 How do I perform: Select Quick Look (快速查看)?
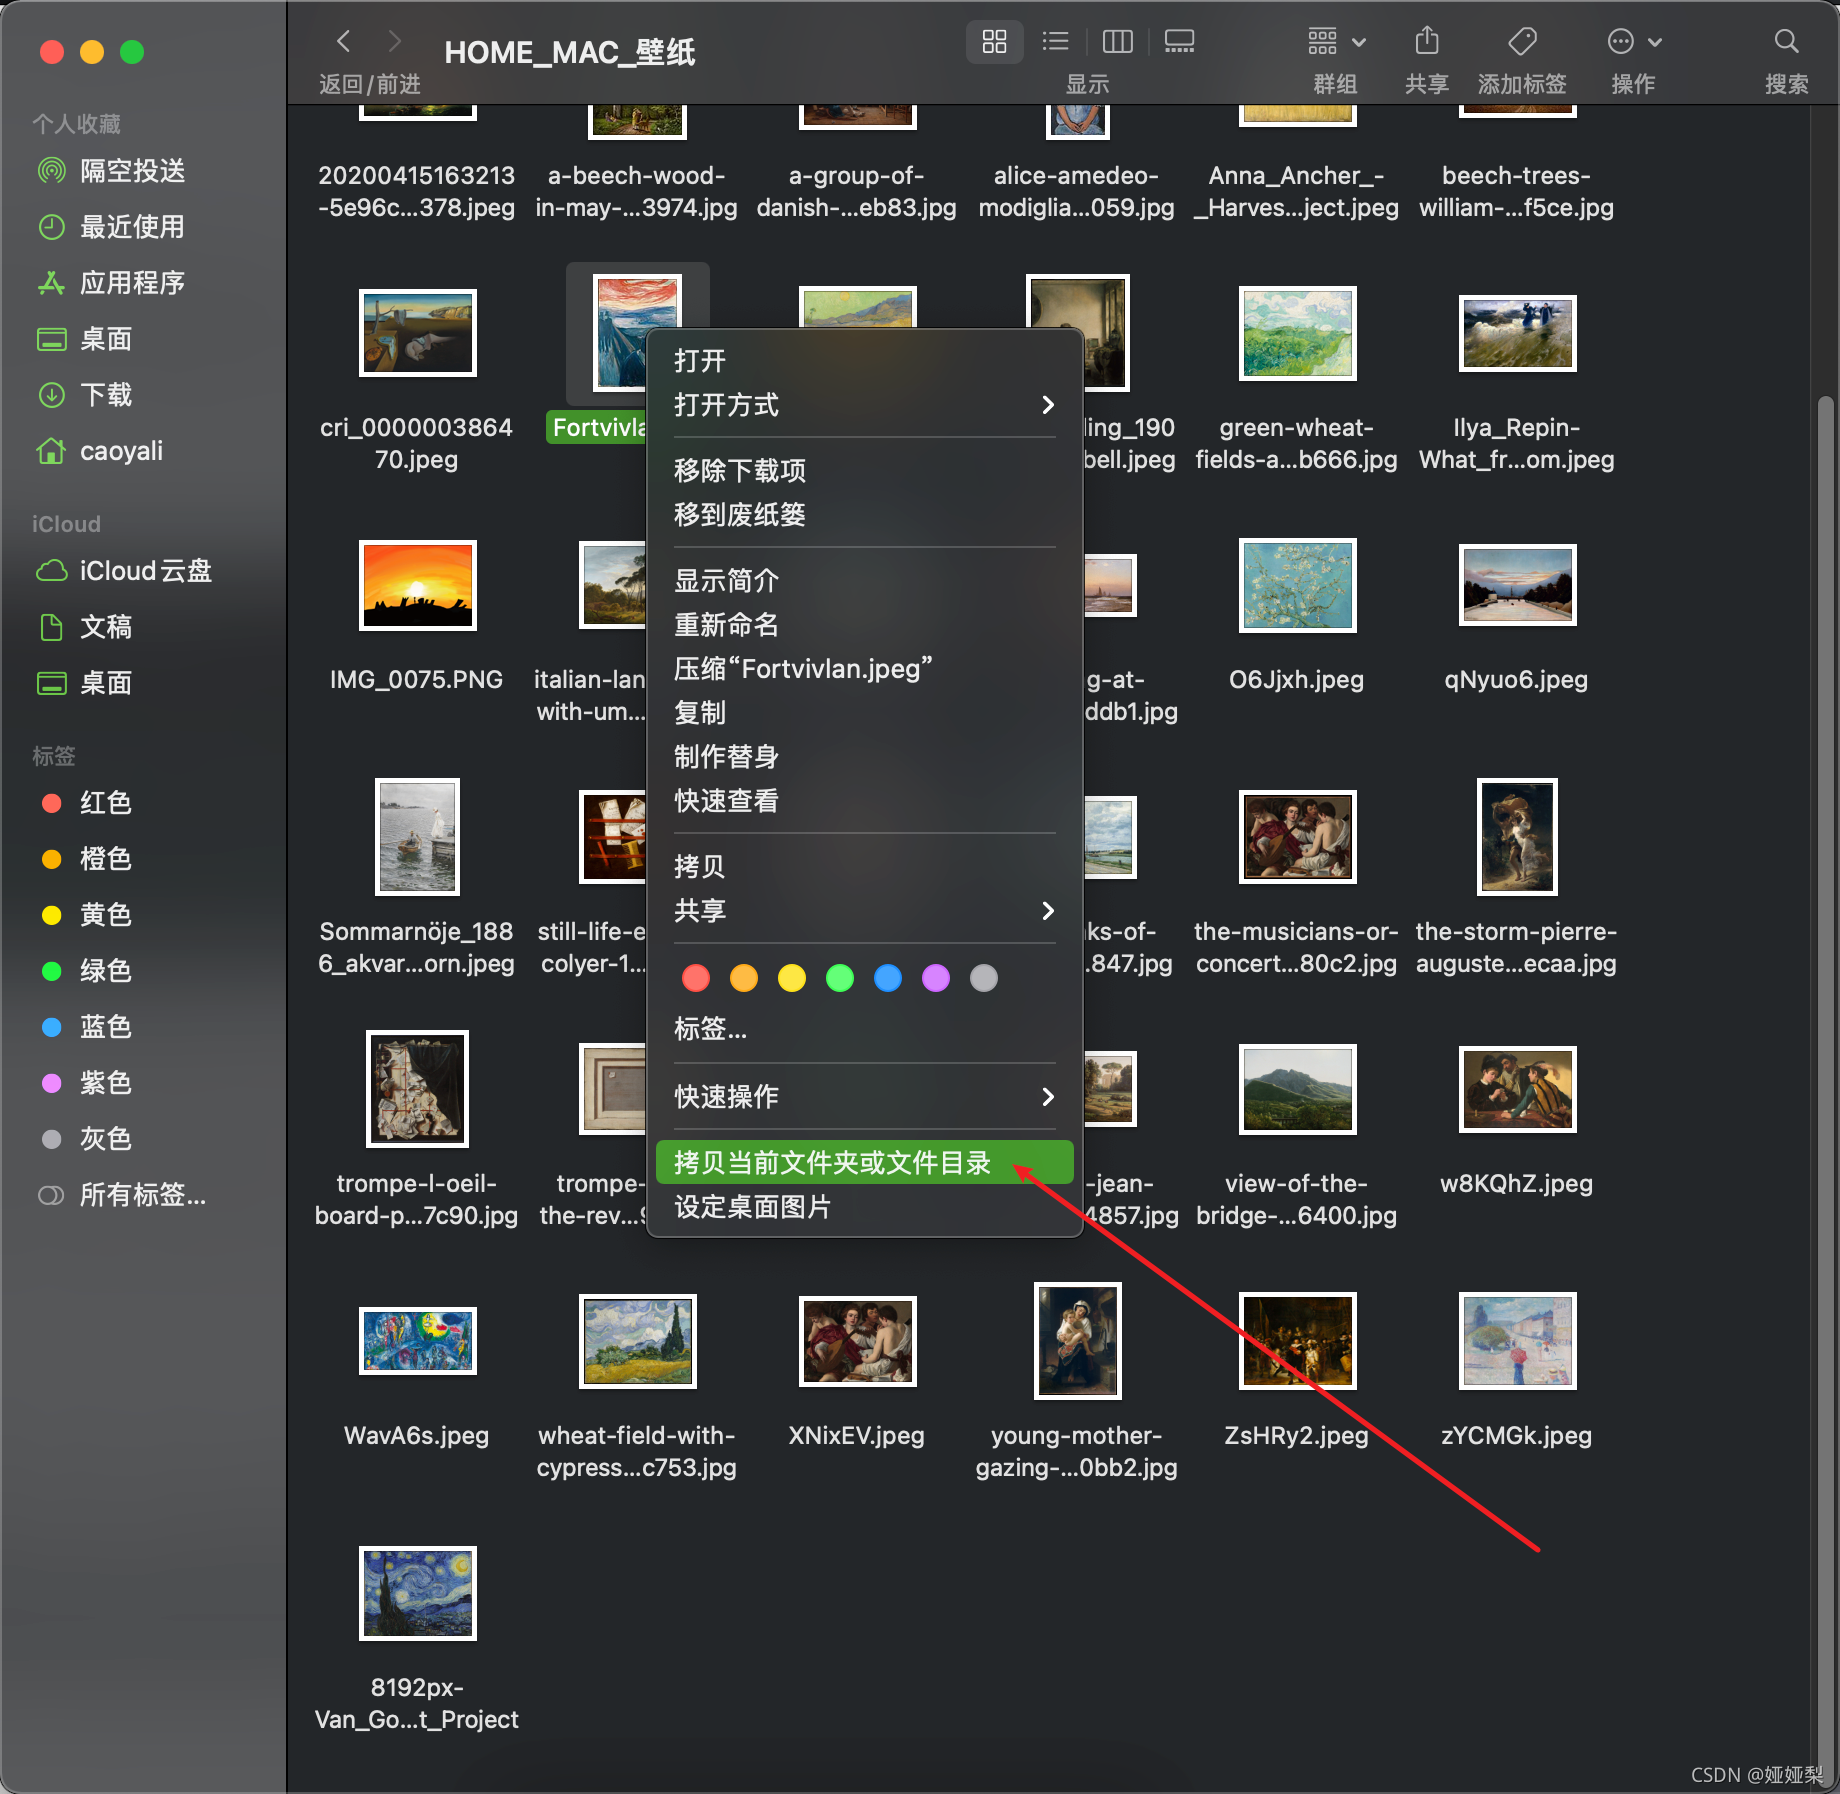(865, 801)
